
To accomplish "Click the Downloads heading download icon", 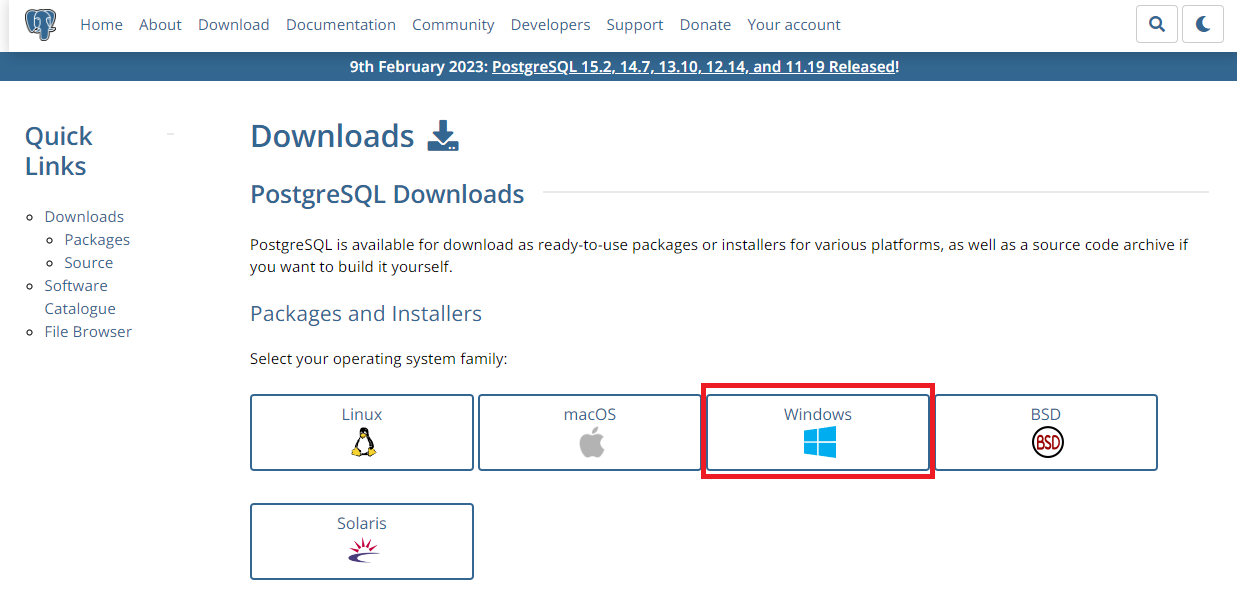I will 443,136.
